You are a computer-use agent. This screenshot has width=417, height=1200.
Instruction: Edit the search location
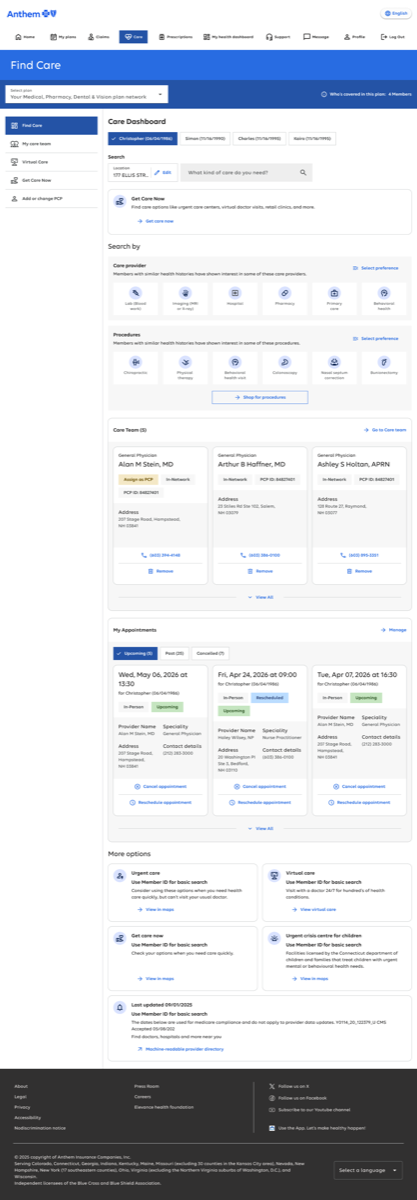click(164, 173)
